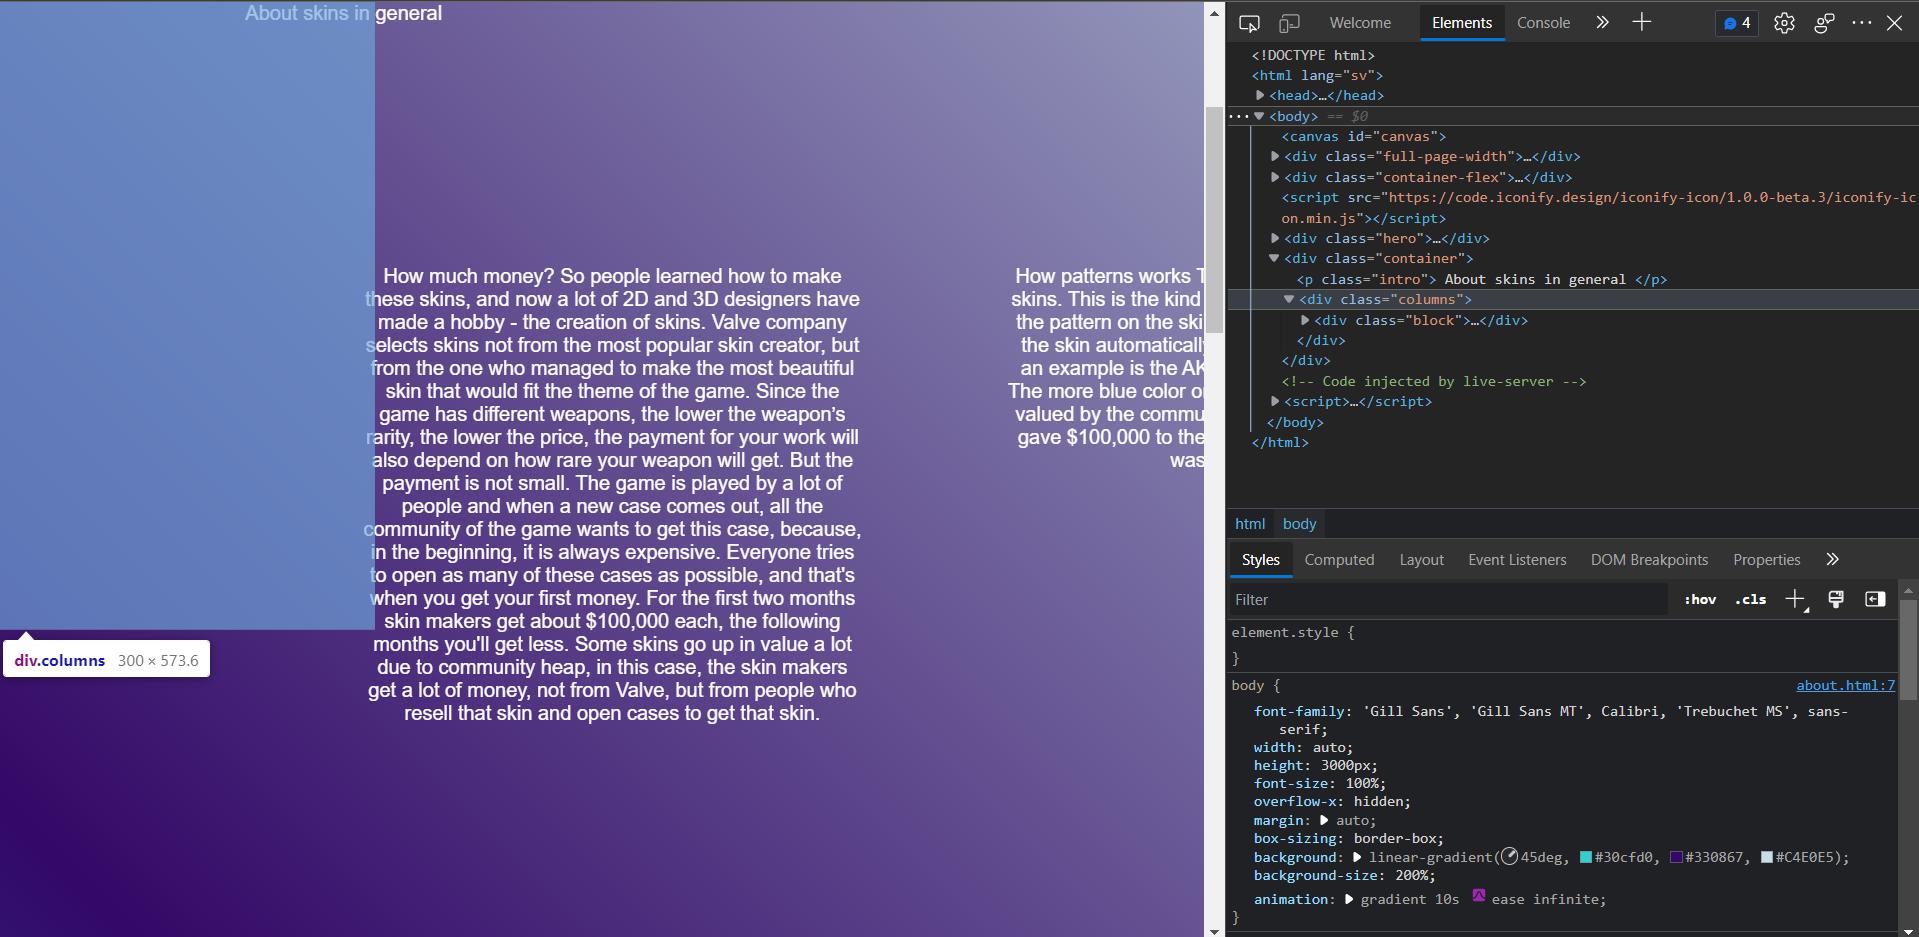Select the DOCTYPE html row
Viewport: 1919px width, 937px height.
pos(1313,55)
